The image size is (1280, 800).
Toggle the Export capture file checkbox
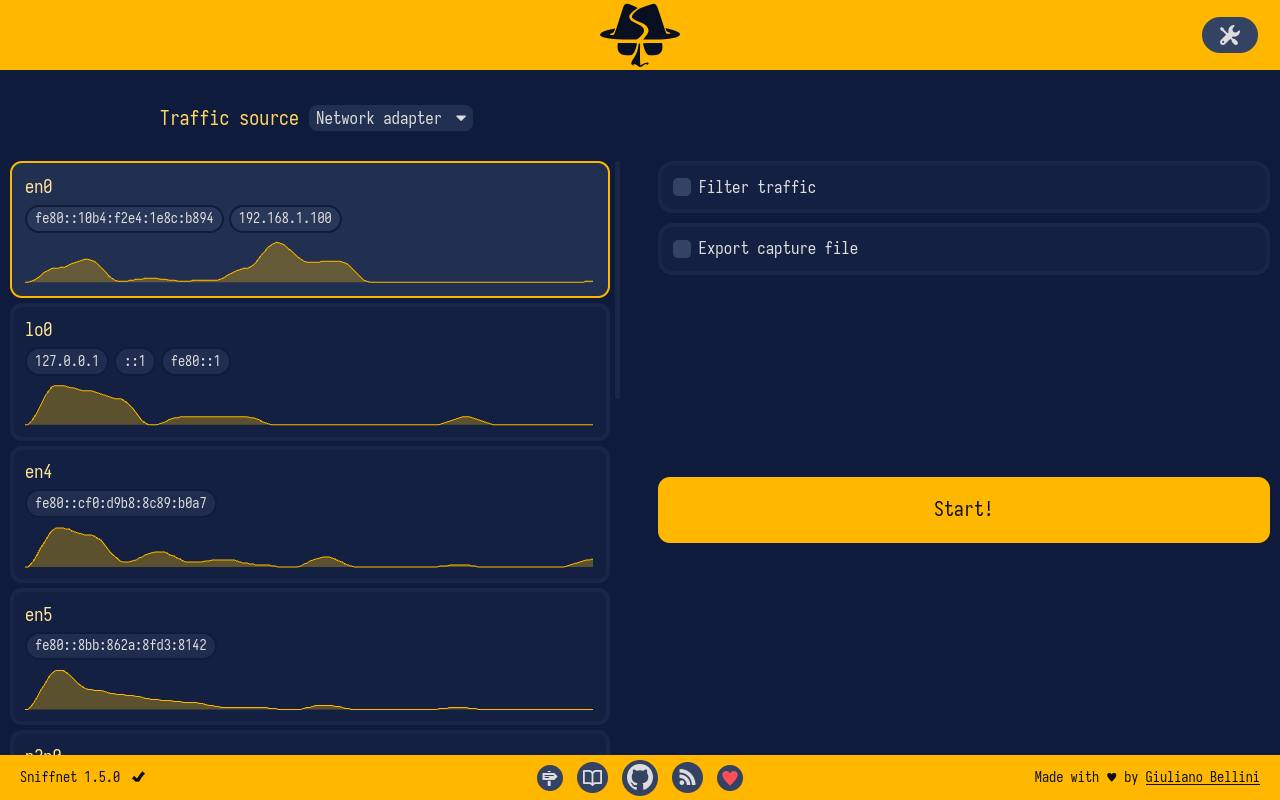[x=682, y=248]
